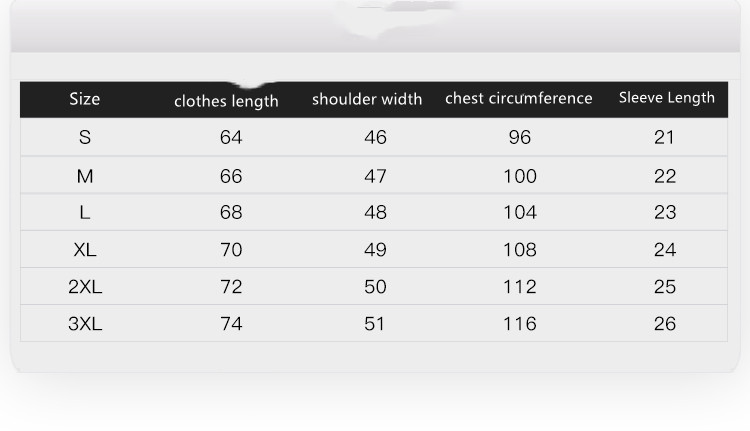
Task: Select the S size row label
Action: coord(85,138)
